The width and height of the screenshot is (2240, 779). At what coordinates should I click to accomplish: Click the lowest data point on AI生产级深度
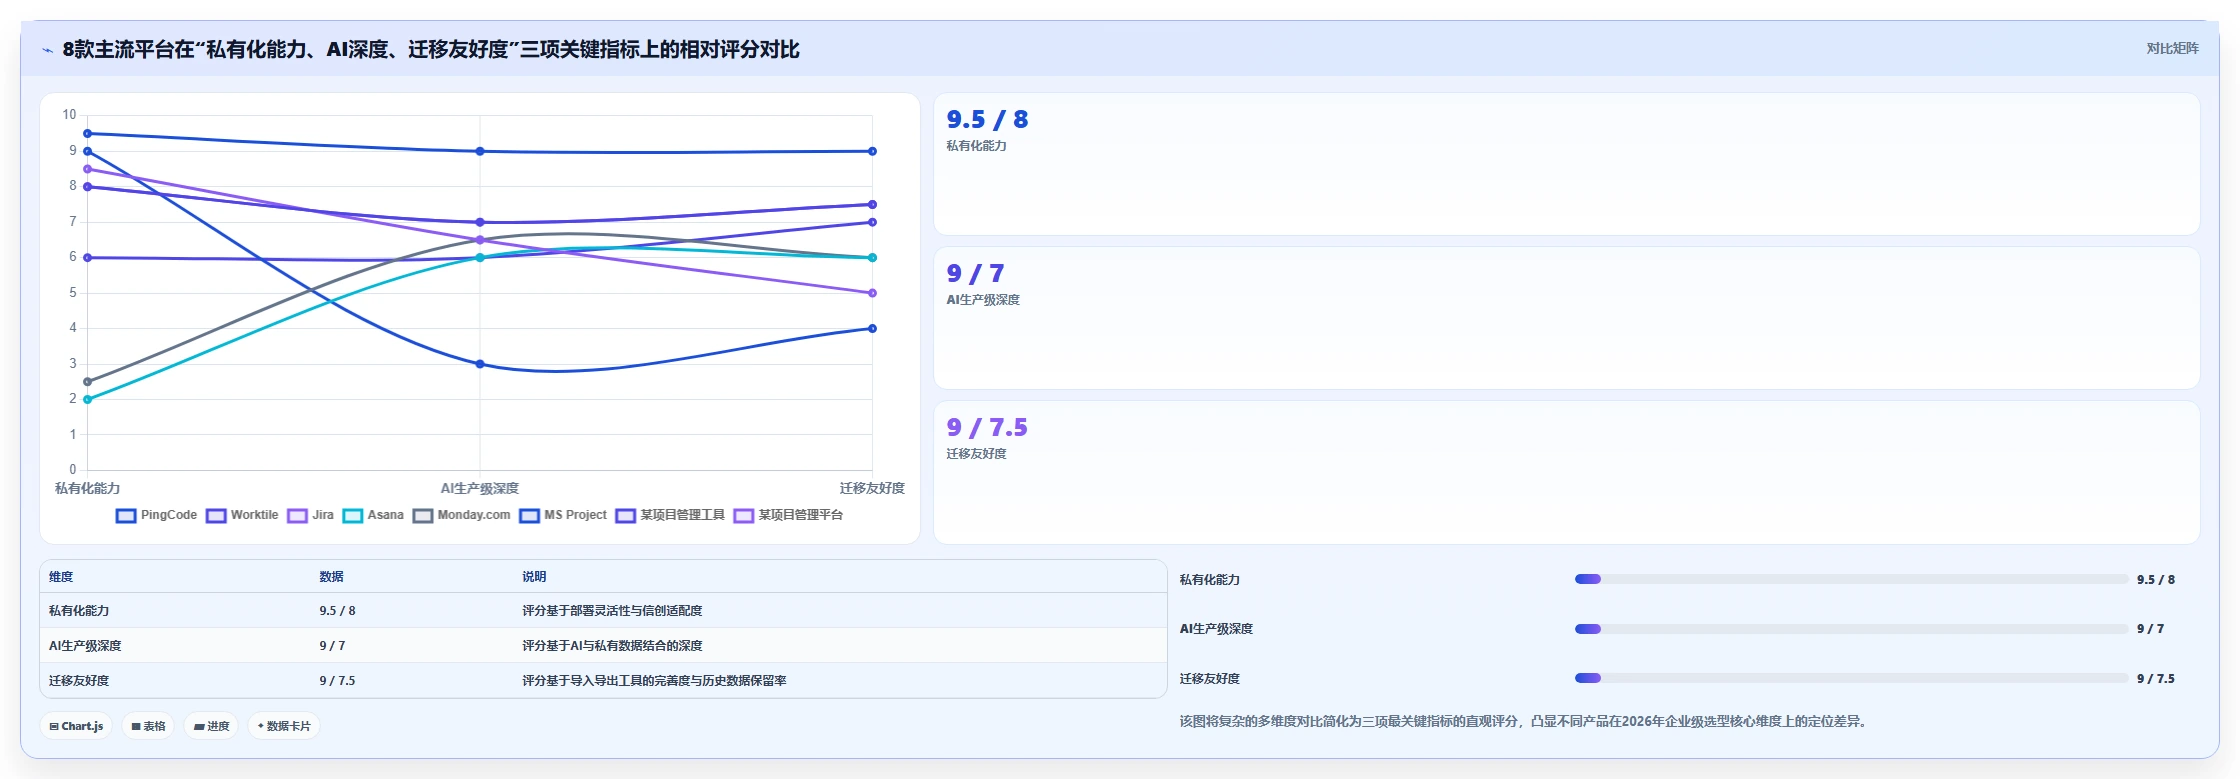[x=480, y=364]
